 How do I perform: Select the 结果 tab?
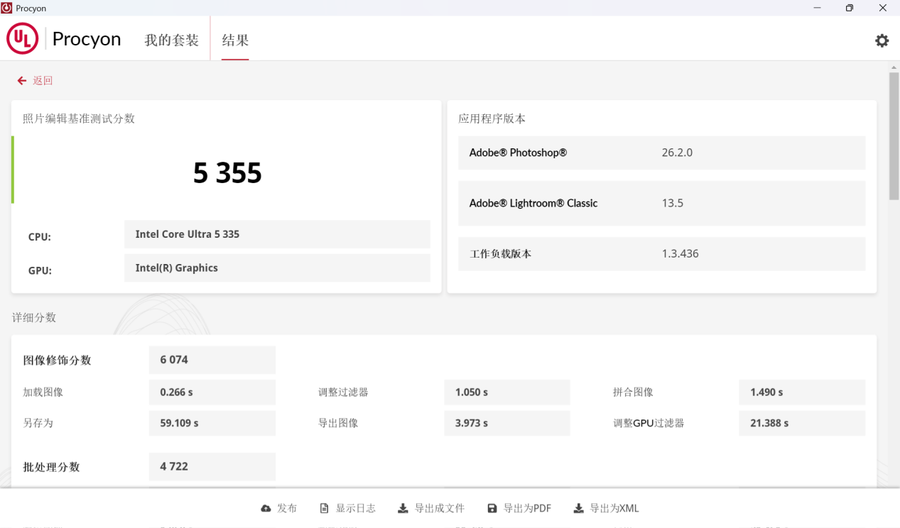point(235,40)
